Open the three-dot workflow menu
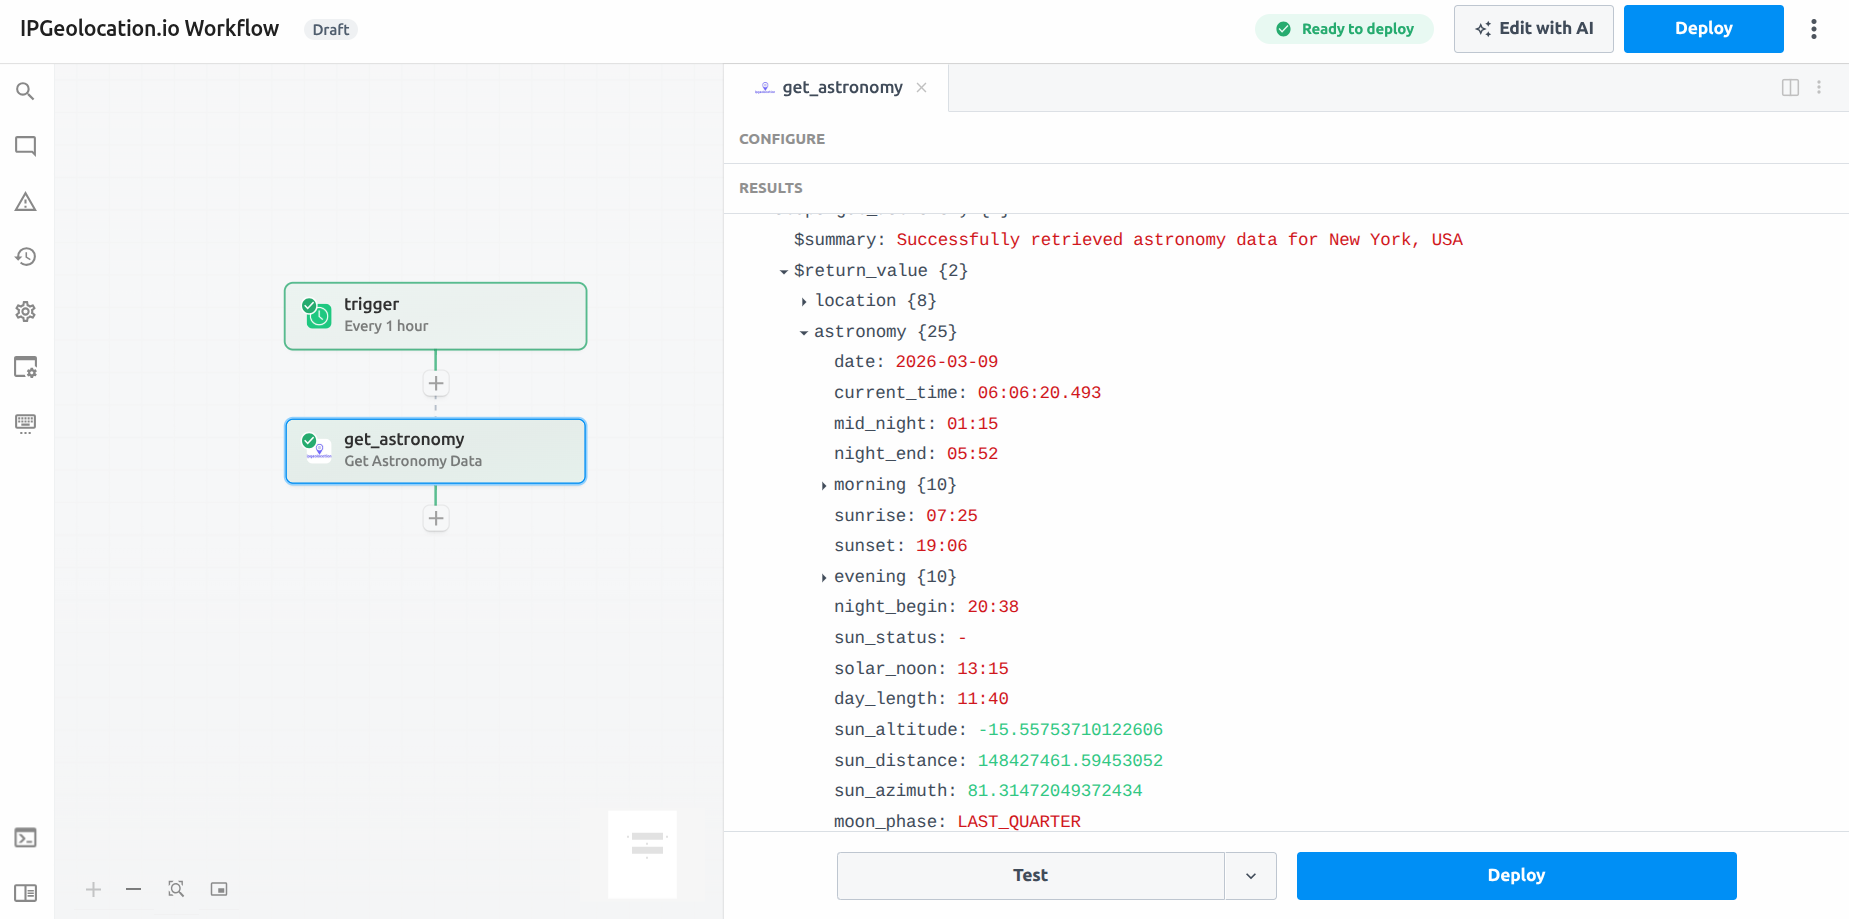The height and width of the screenshot is (919, 1849). point(1813,29)
